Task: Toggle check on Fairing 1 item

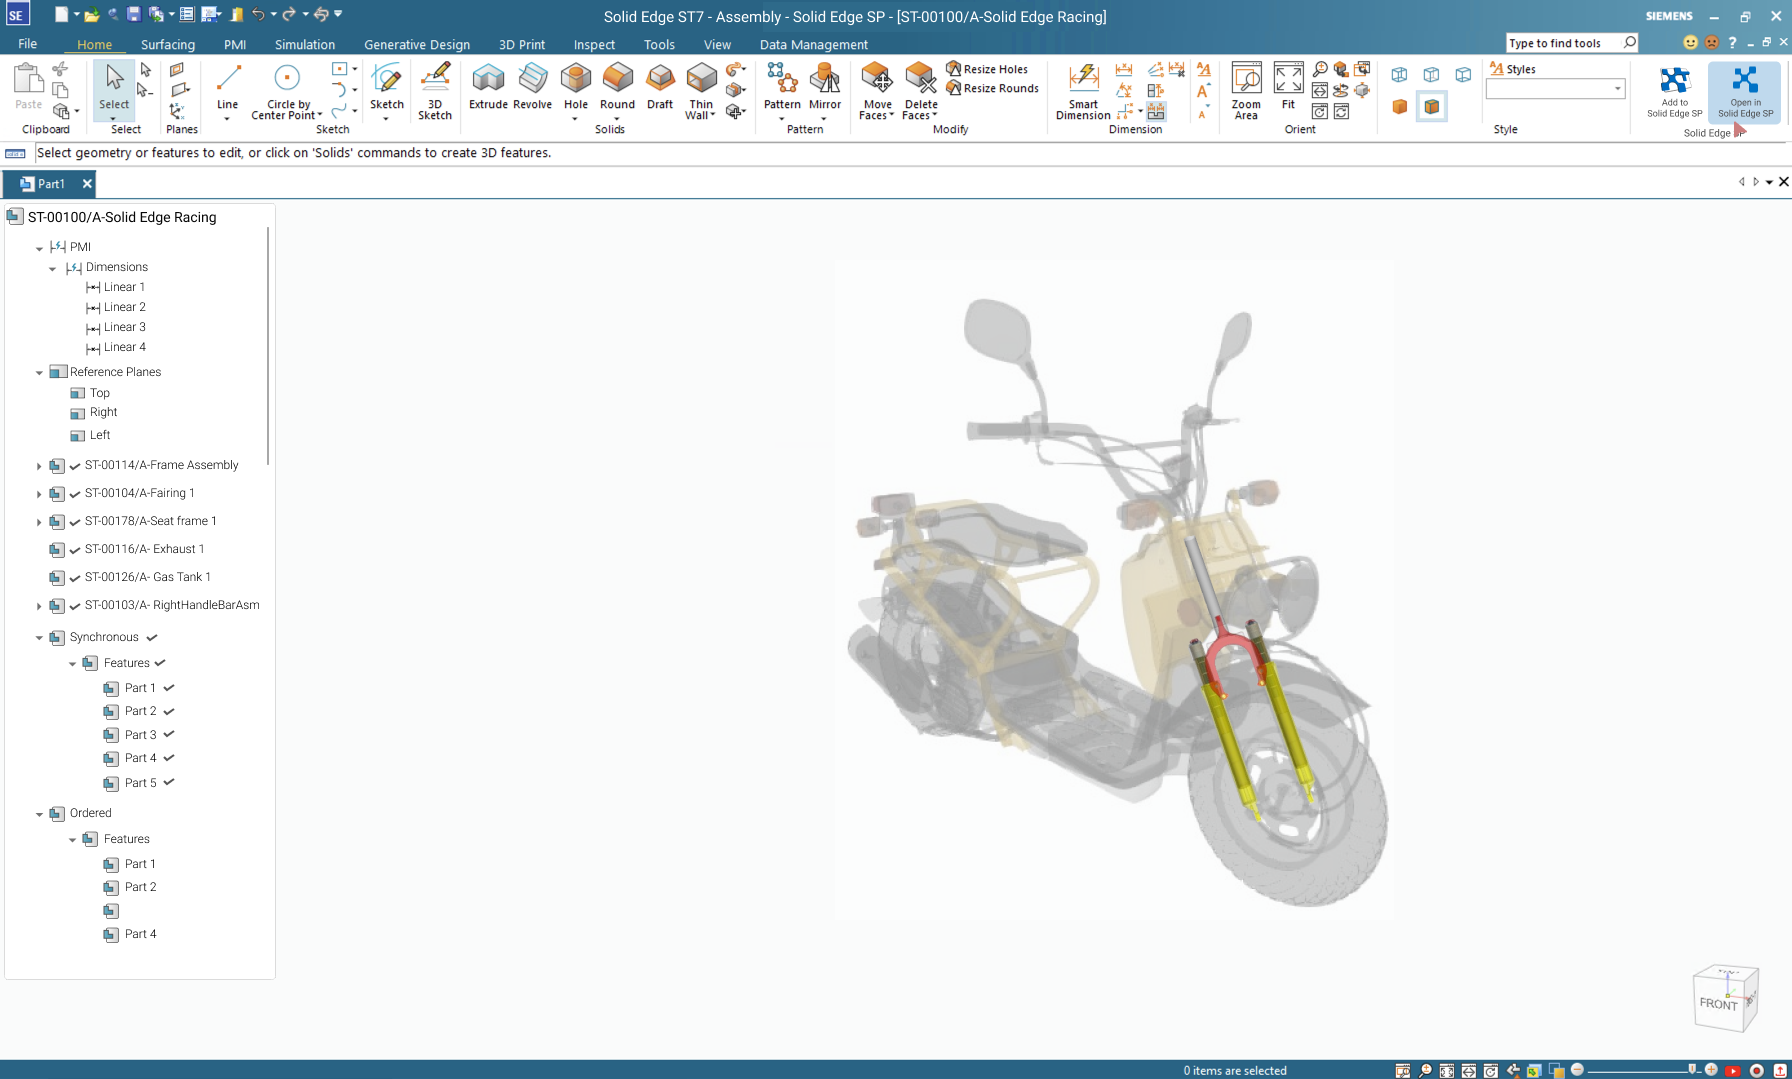Action: [x=75, y=494]
